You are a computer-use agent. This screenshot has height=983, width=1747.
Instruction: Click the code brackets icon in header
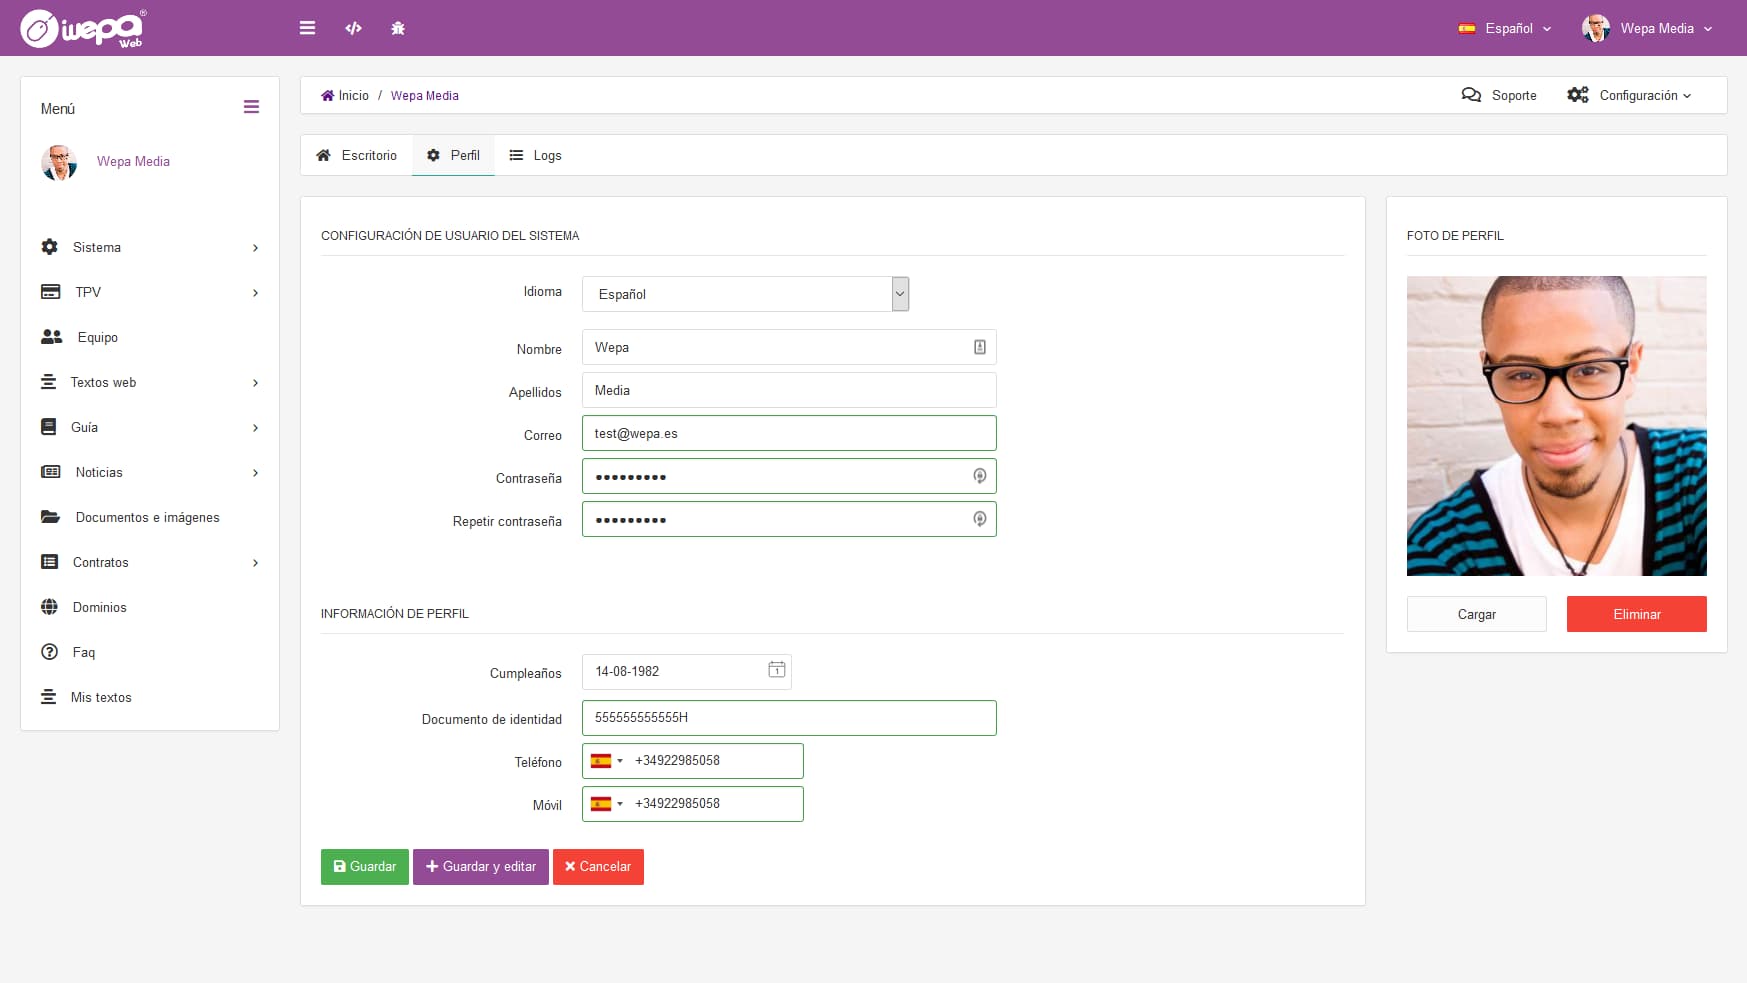coord(353,28)
